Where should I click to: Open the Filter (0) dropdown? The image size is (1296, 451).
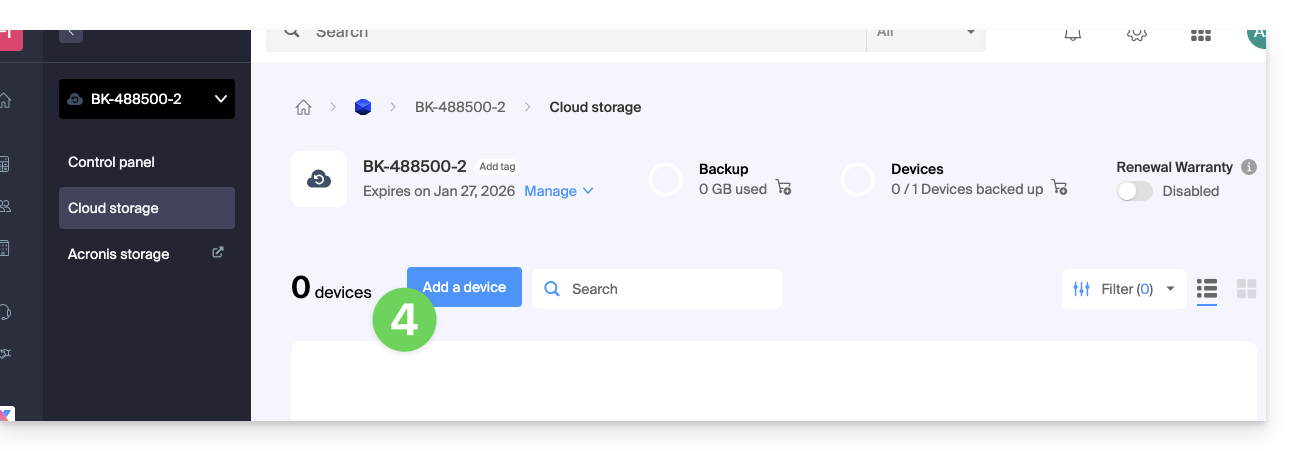pos(1124,289)
